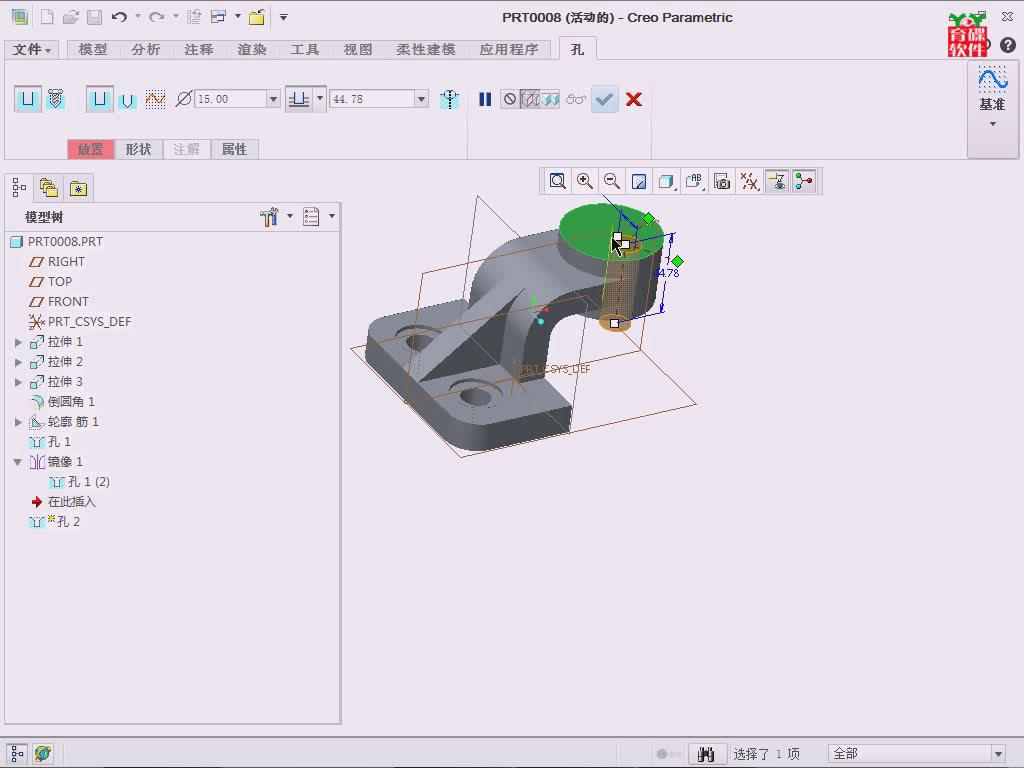Select the simple hole type

[x=27, y=99]
